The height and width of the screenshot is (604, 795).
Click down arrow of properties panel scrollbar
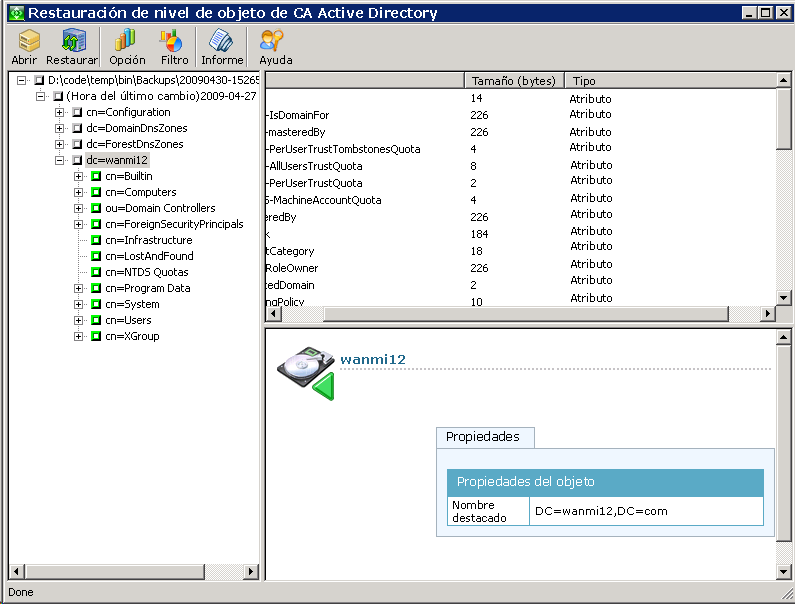click(x=785, y=571)
